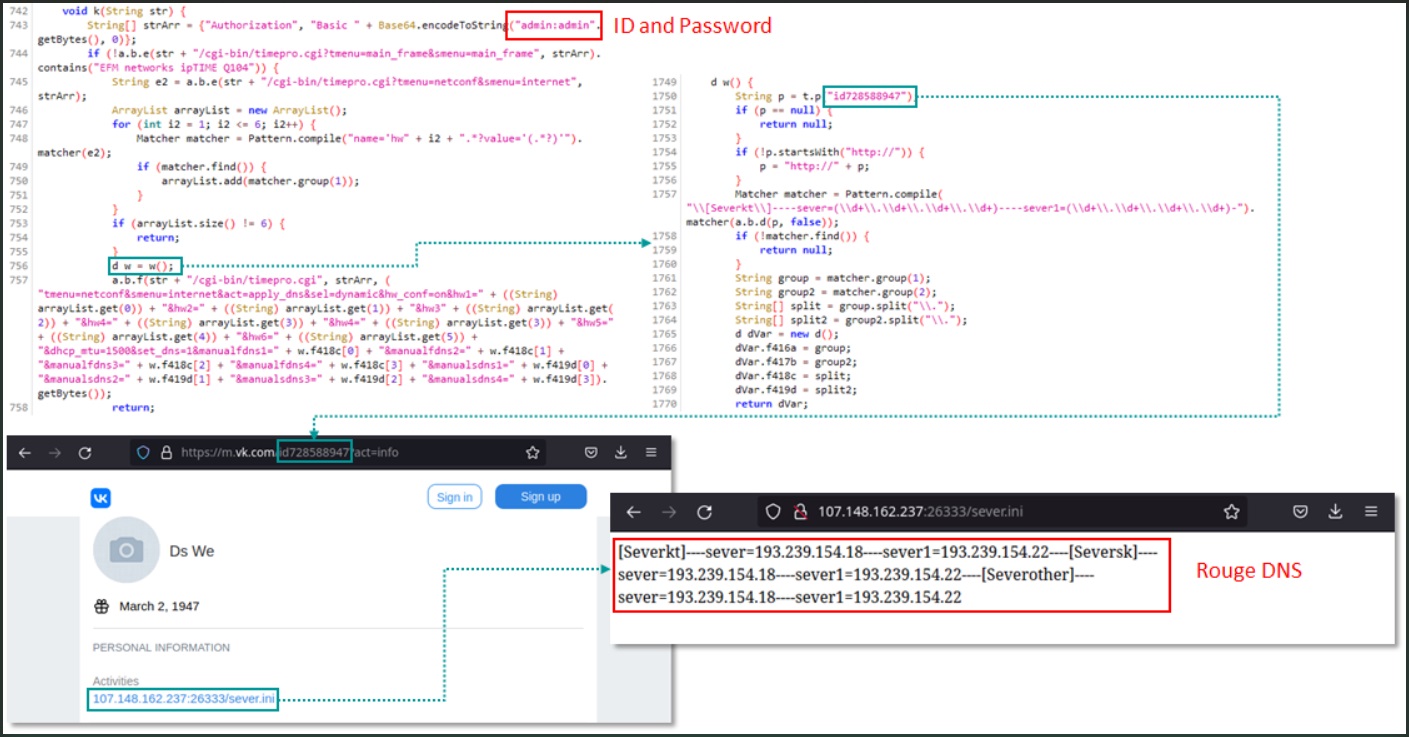Open downloads panel in sever.ini window
1409x737 pixels.
[x=1335, y=511]
